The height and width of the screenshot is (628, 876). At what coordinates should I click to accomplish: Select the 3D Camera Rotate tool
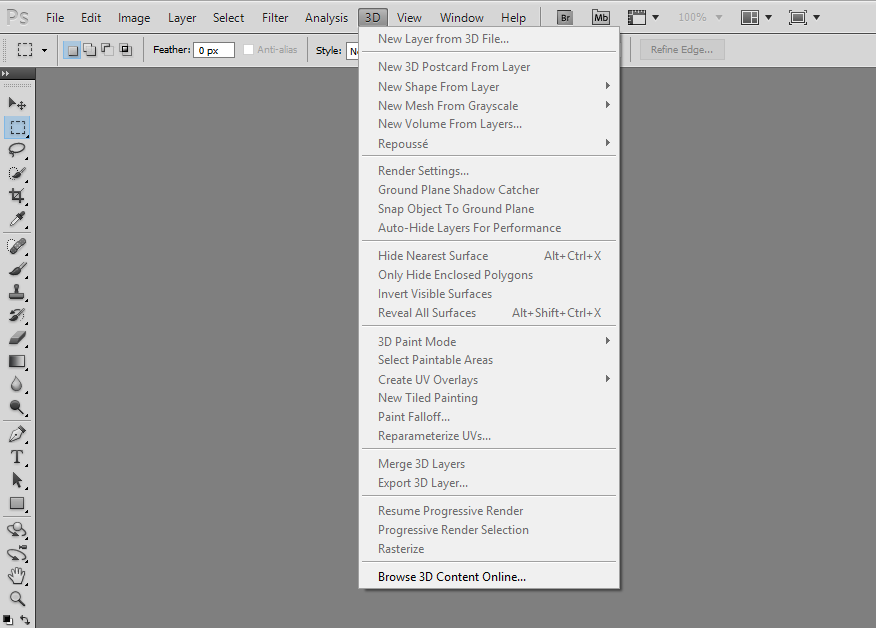(17, 553)
